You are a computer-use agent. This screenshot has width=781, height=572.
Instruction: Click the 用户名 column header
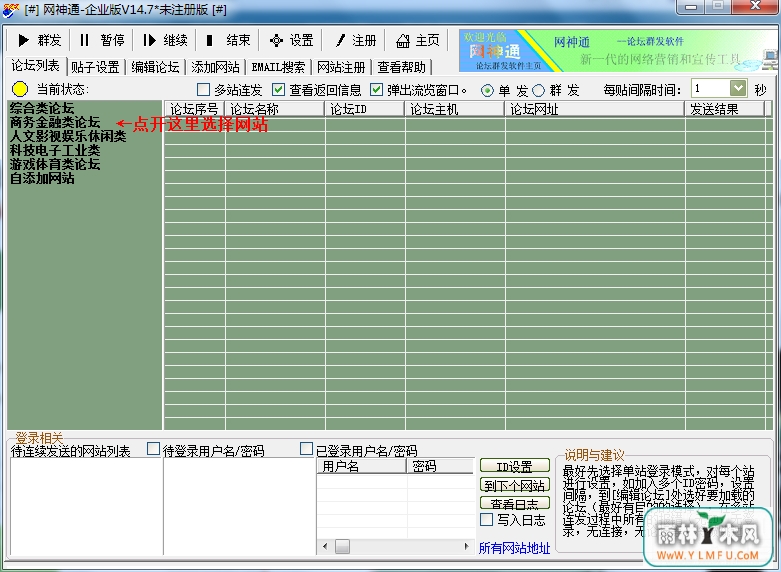click(x=362, y=466)
